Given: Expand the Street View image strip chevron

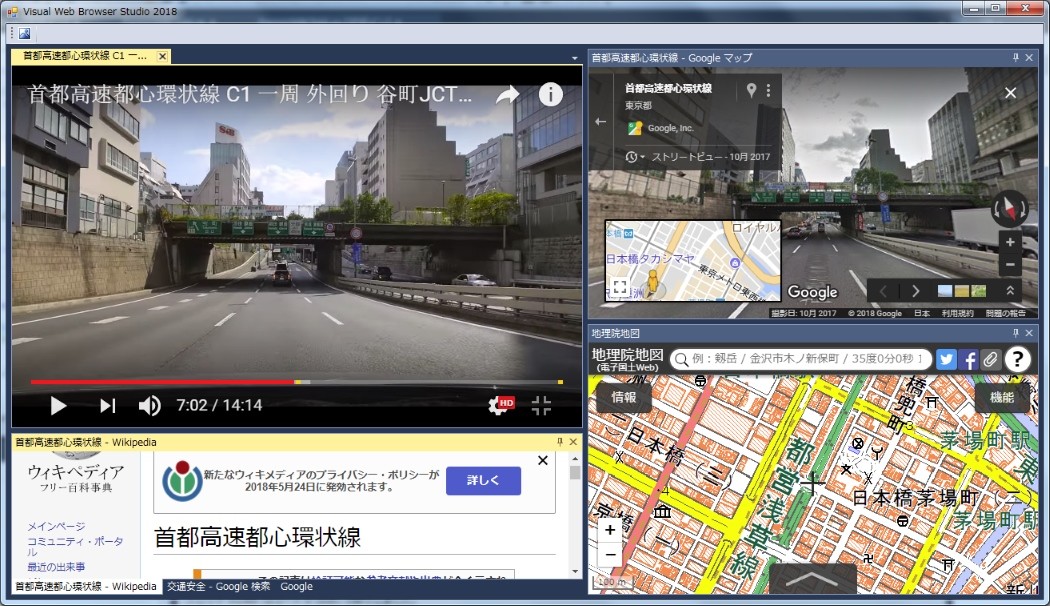Looking at the screenshot, I should (1010, 291).
